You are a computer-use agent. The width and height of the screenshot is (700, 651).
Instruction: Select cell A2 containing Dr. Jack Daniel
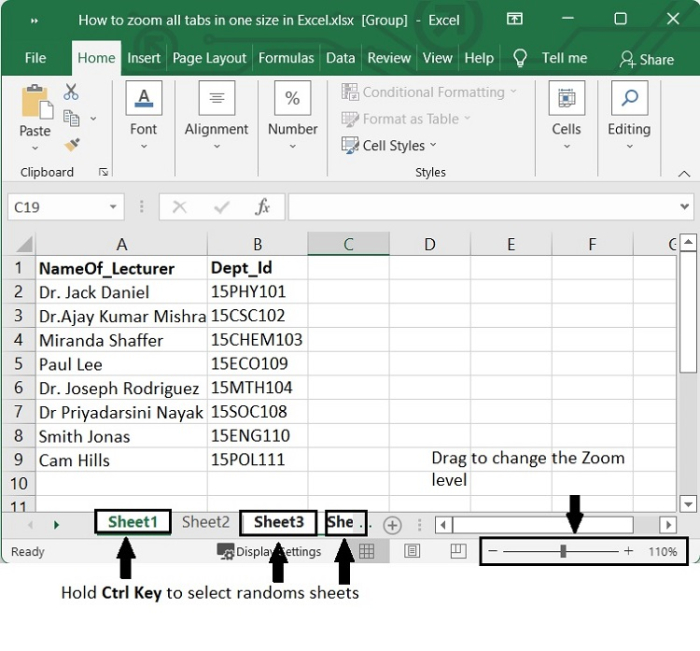point(120,292)
